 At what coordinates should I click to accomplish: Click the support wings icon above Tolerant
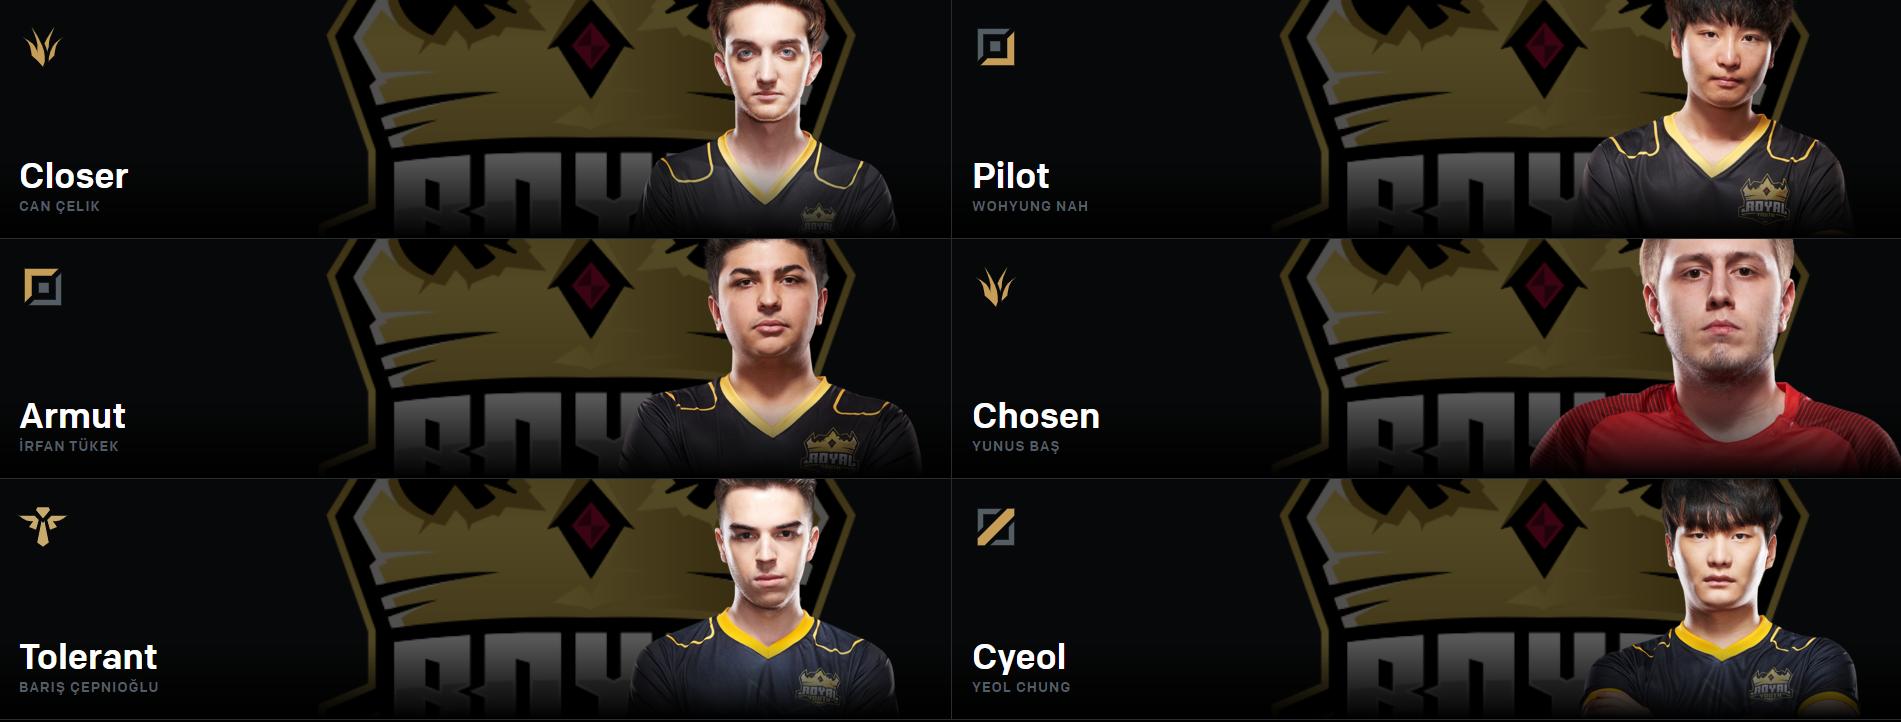pyautogui.click(x=42, y=527)
